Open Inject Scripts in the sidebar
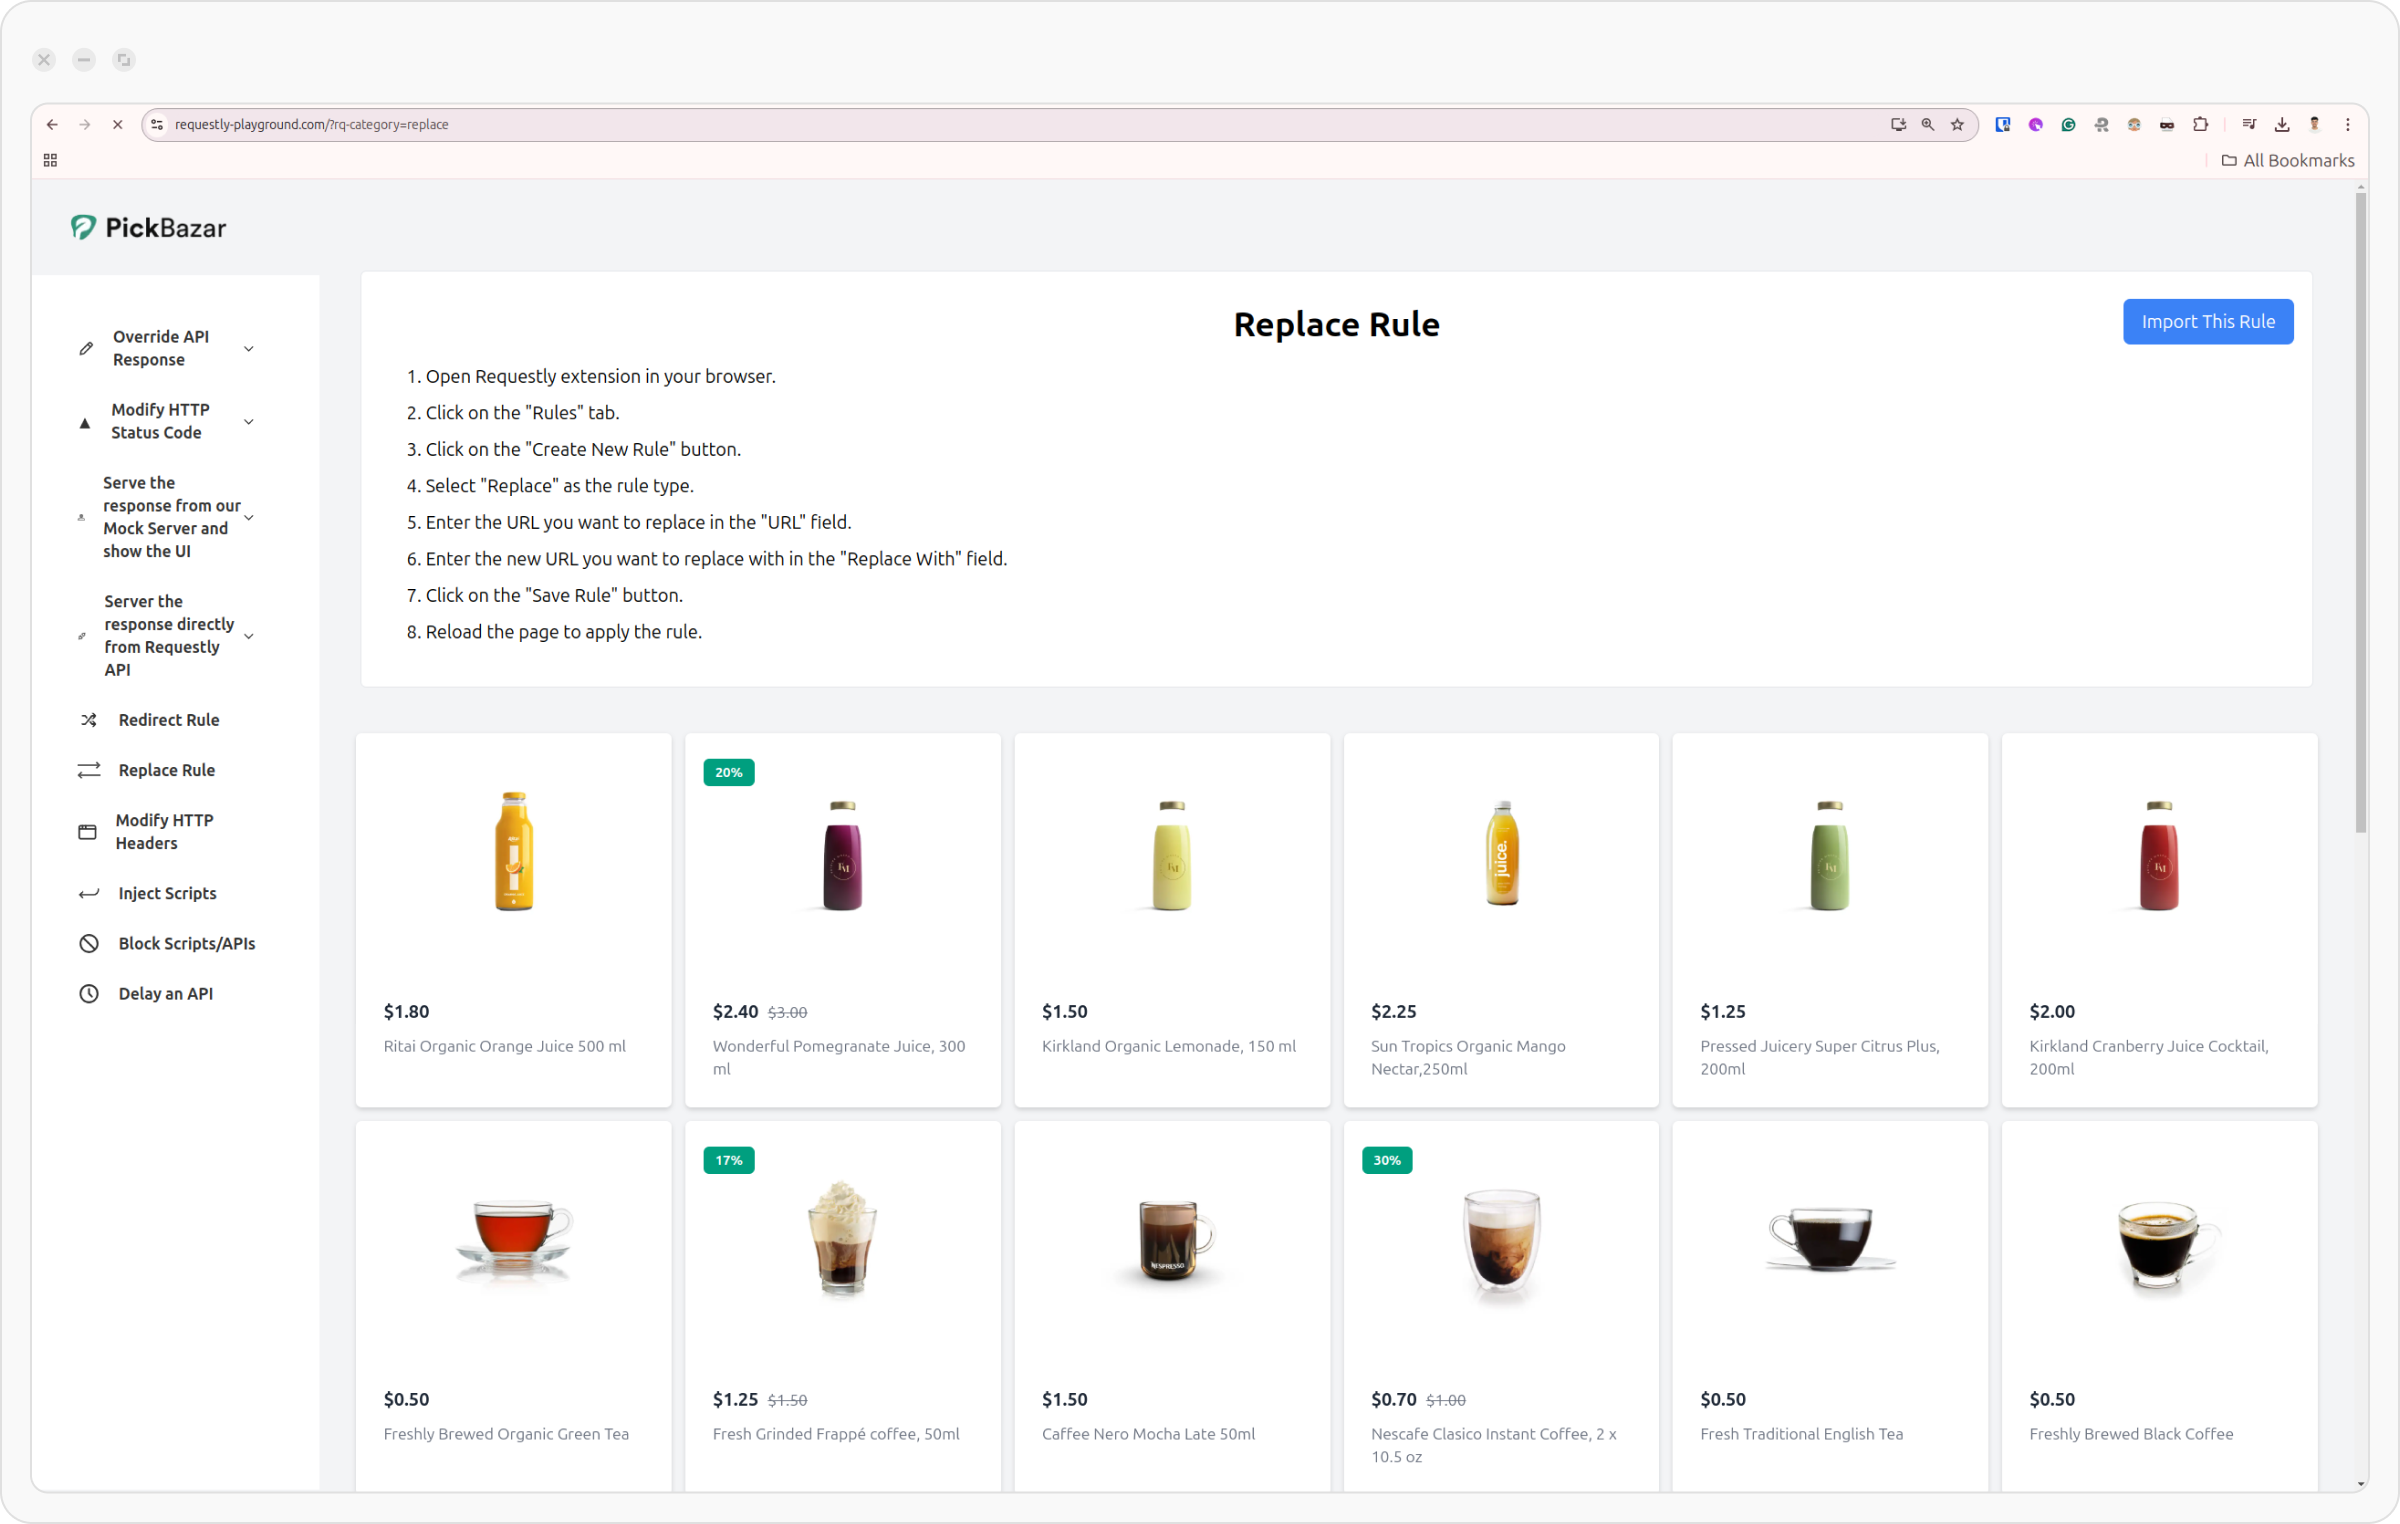The image size is (2400, 1524). pos(167,893)
